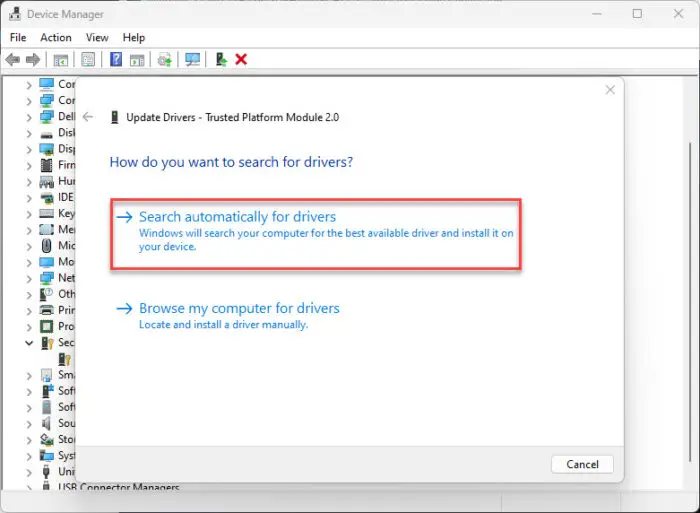
Task: Expand the Keyboards category in device tree
Action: (x=29, y=213)
